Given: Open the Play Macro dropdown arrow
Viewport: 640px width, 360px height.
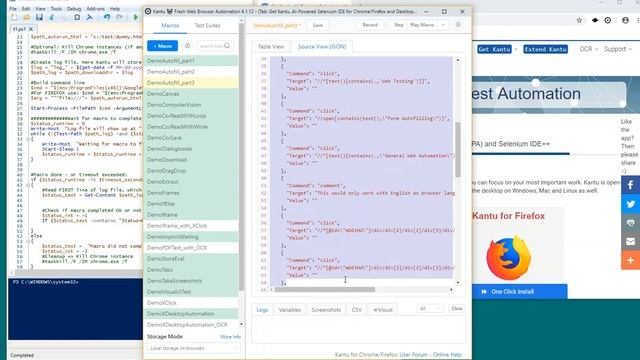Looking at the screenshot, I should point(443,25).
